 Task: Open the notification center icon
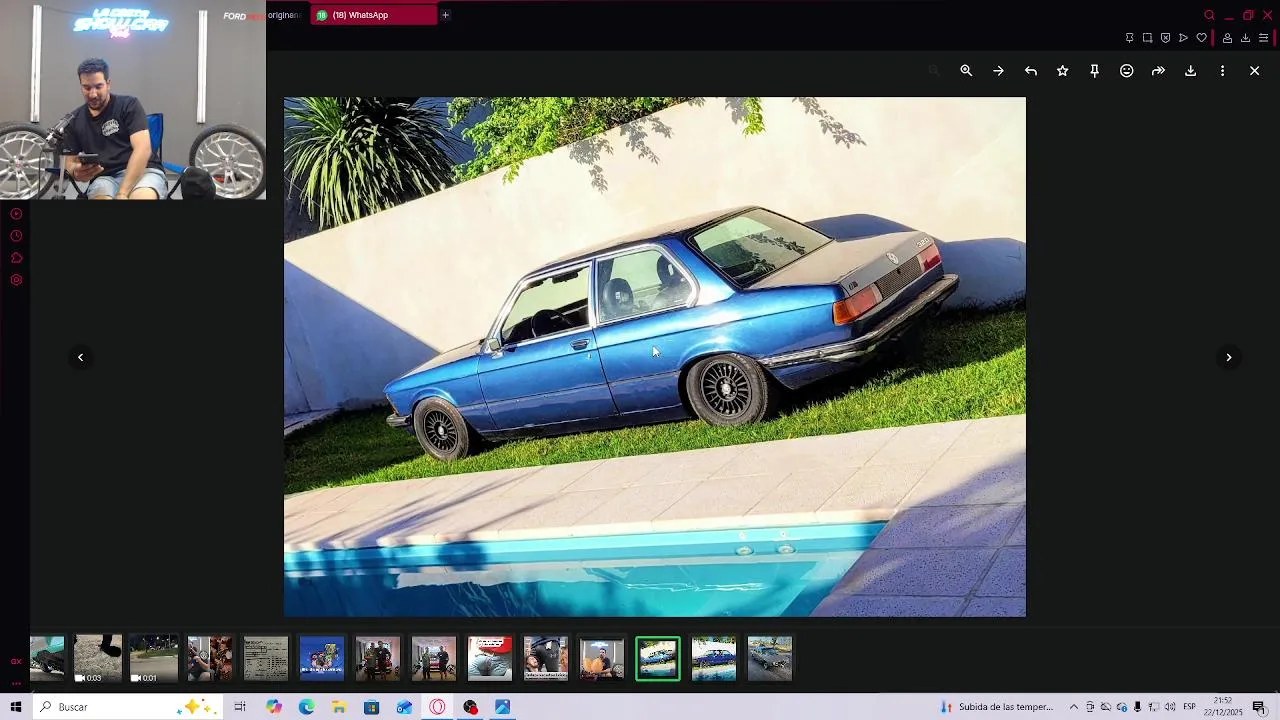[x=1259, y=707]
